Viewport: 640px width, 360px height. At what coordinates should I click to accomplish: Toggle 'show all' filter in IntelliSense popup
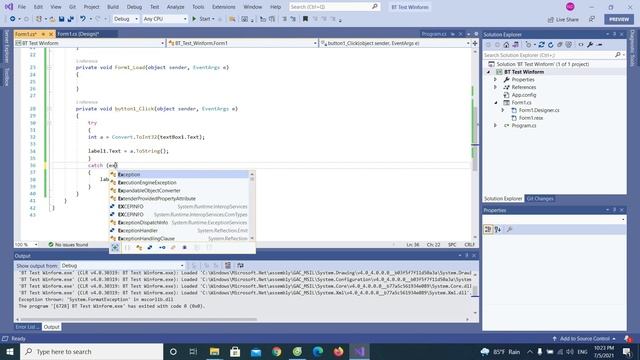116,247
